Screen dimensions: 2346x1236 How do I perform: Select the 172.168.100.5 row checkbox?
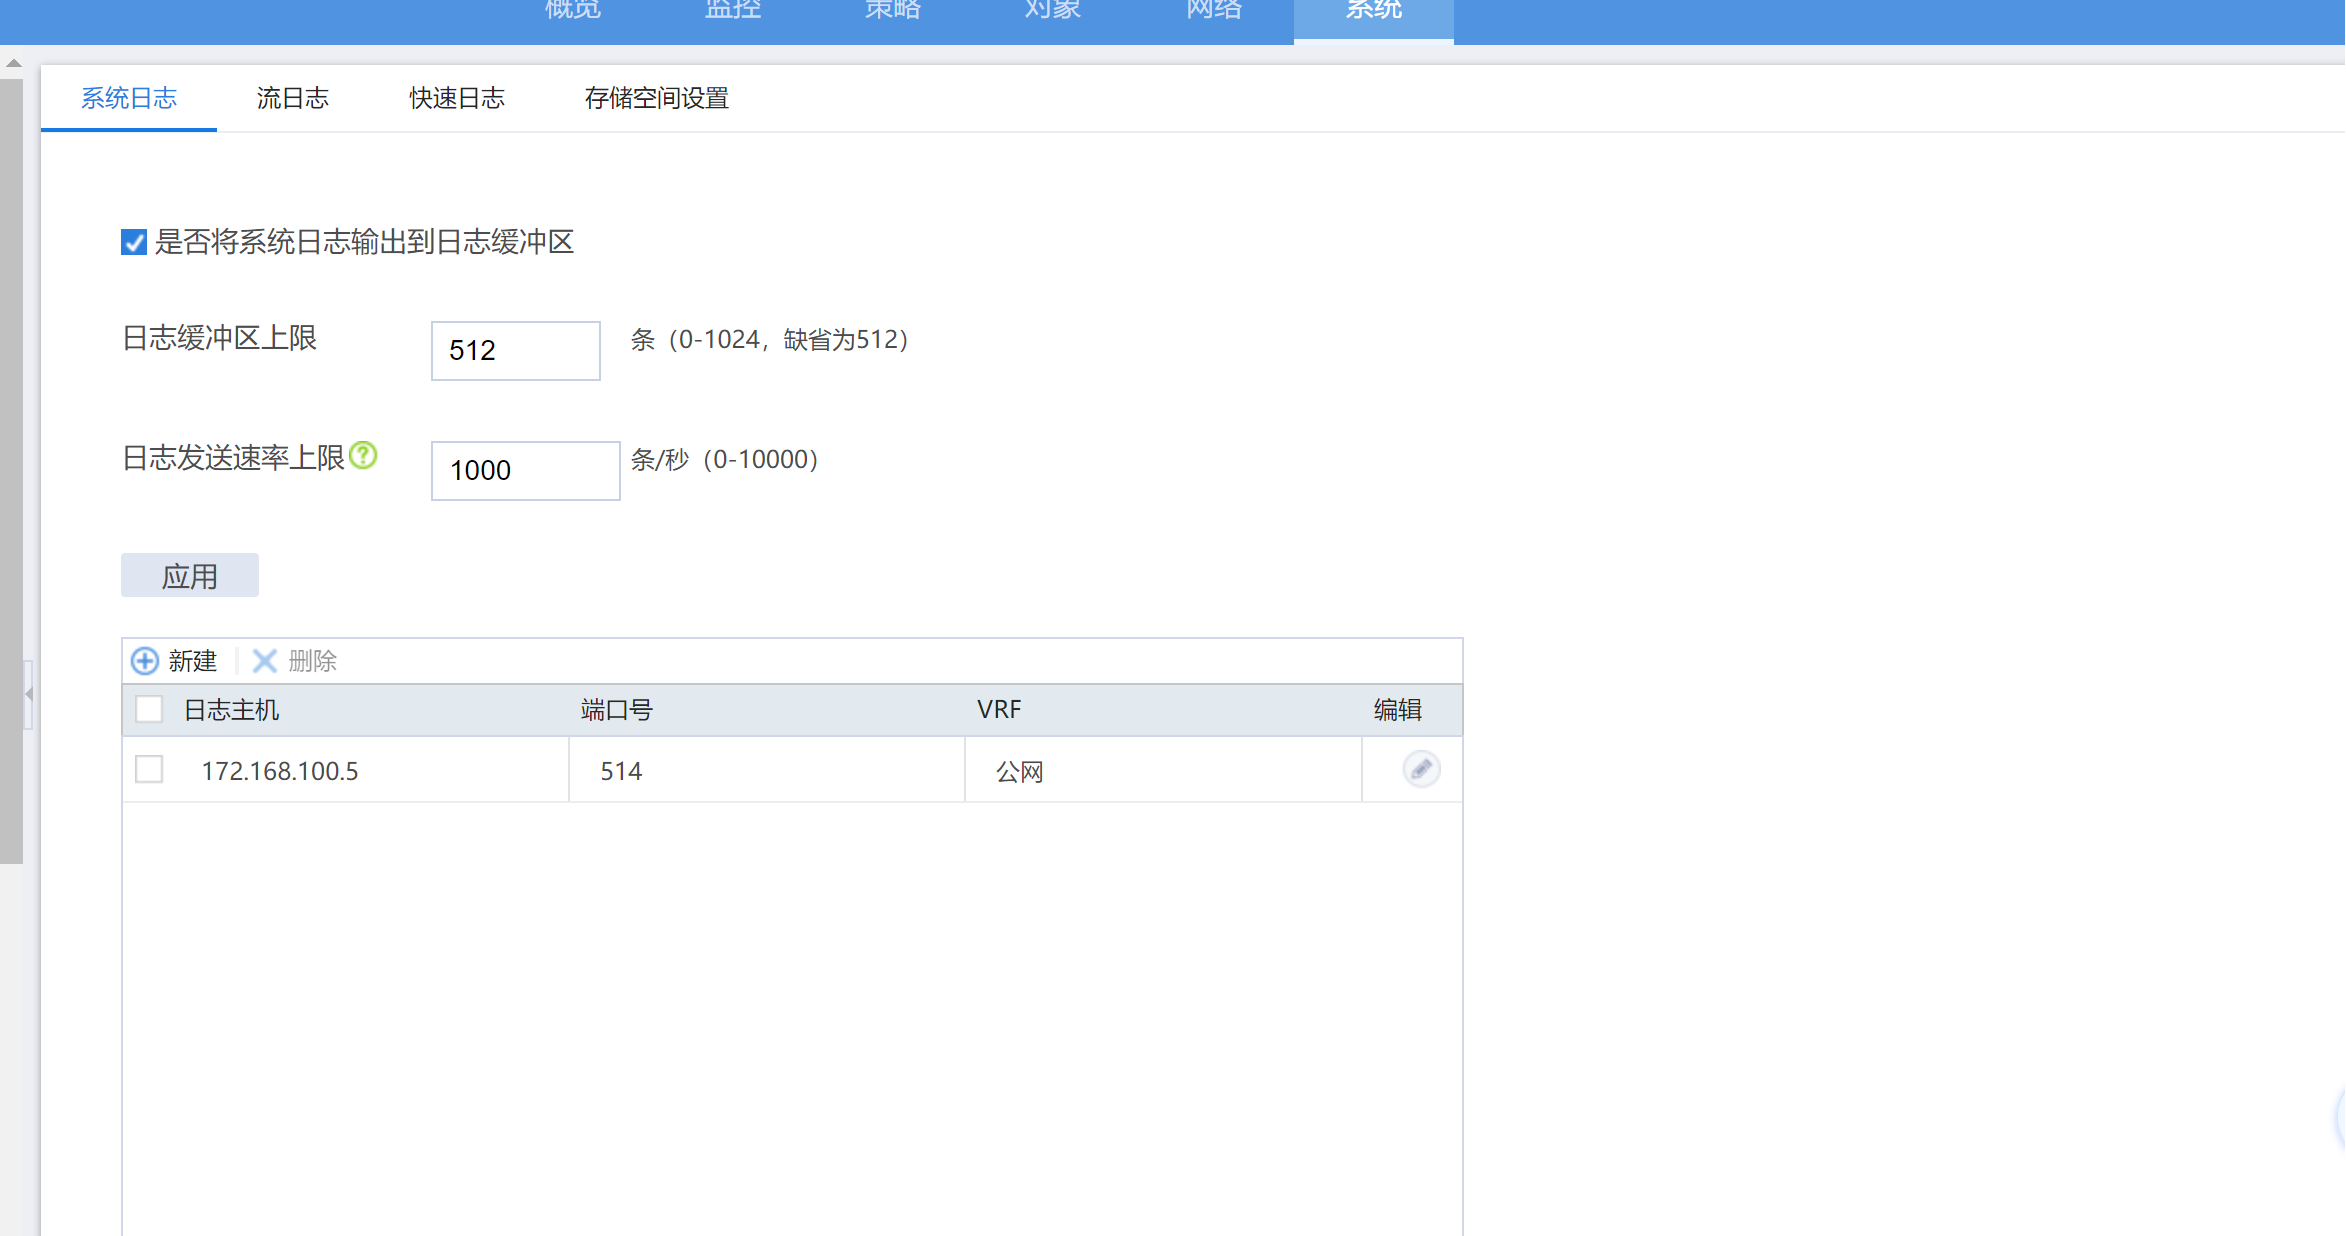149,769
